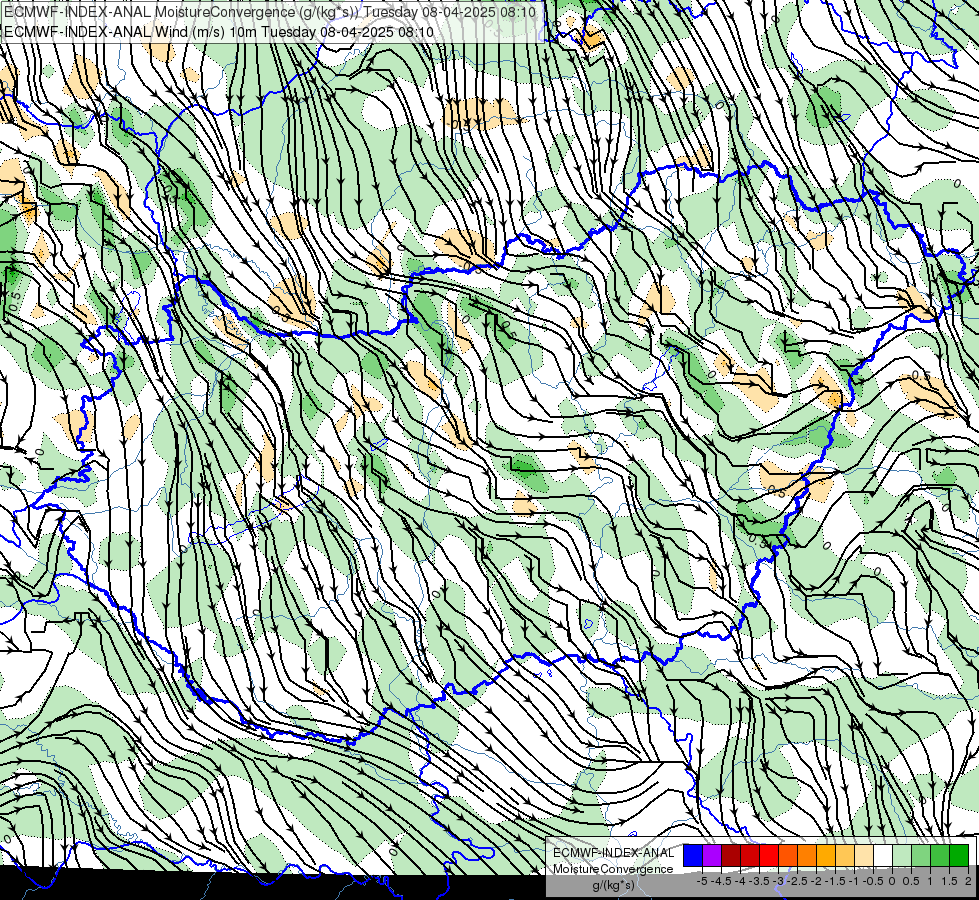Select the red swatch between -4 and -3.5
This screenshot has width=979, height=900.
coord(750,856)
